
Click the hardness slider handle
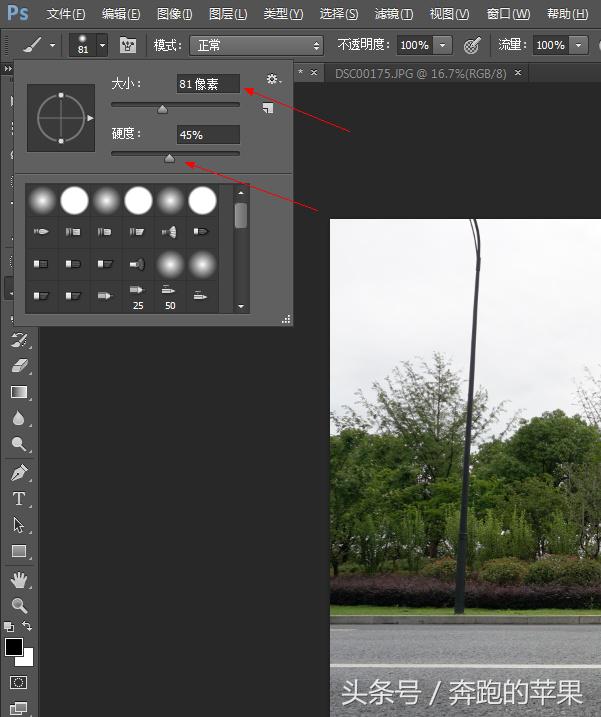tap(169, 158)
